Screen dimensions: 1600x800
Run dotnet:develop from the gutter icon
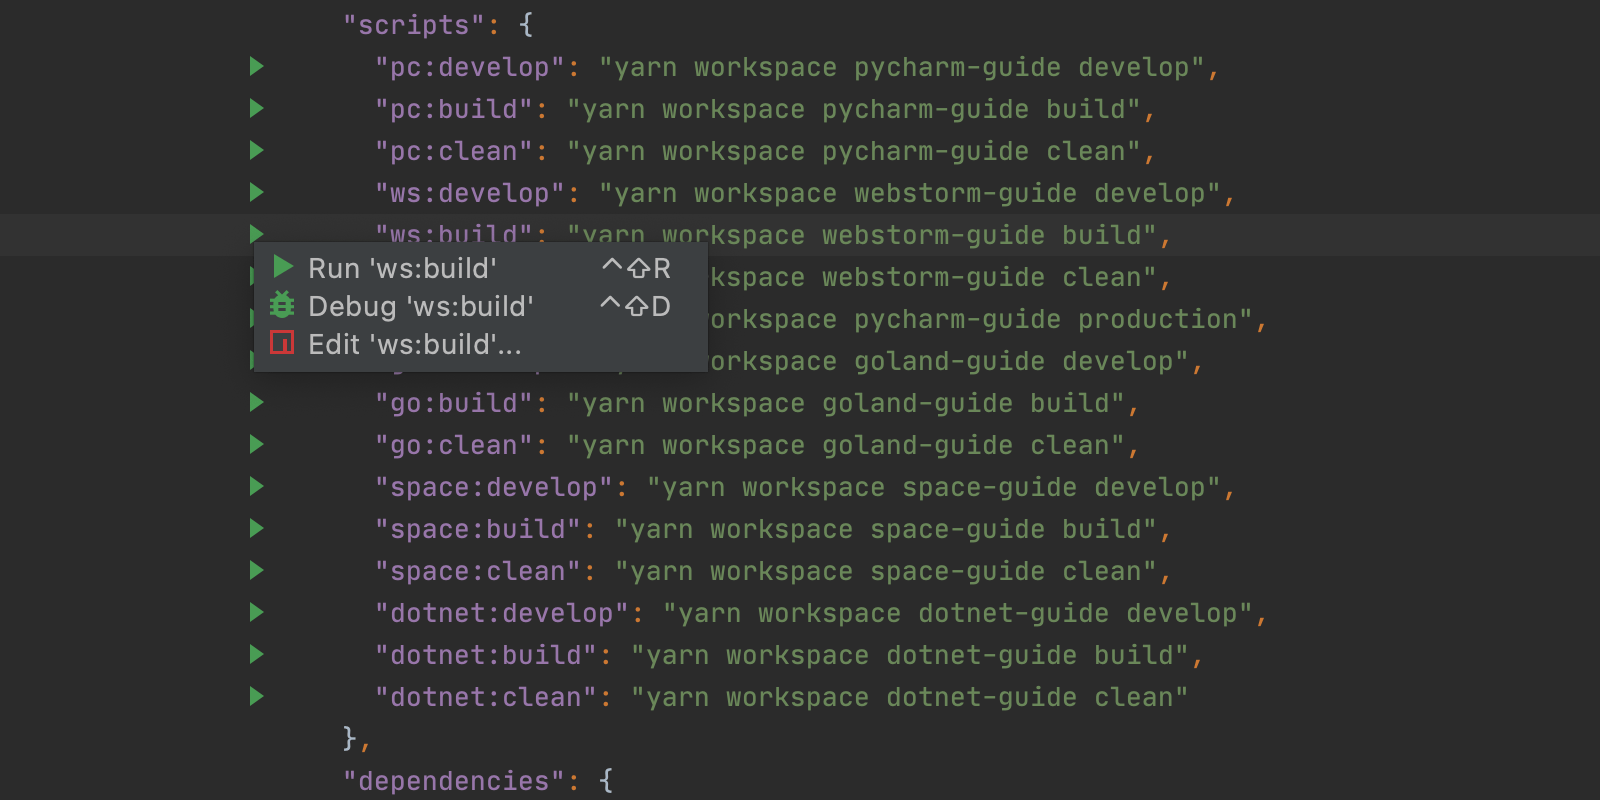tap(256, 613)
